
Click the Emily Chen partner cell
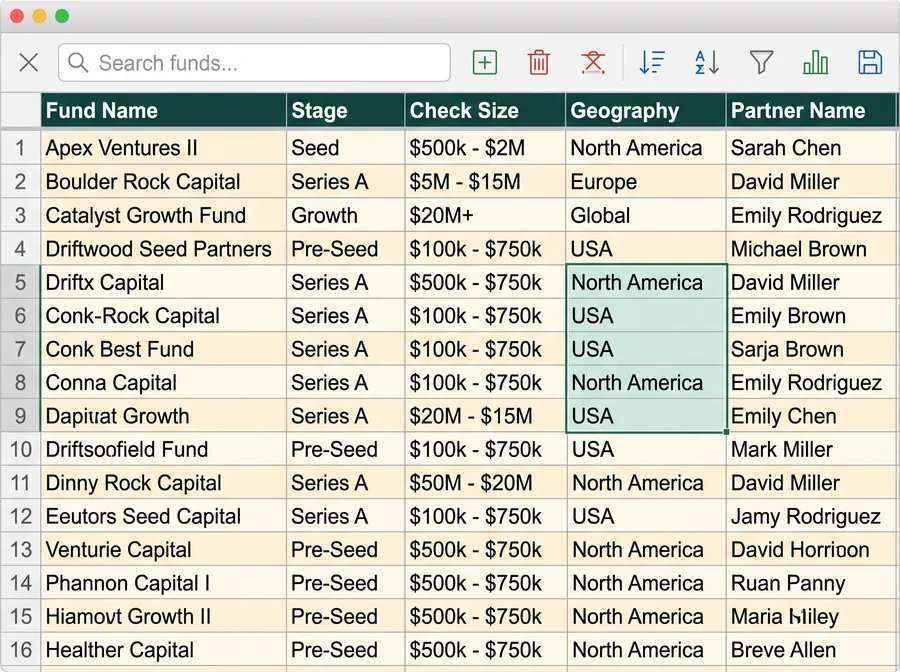[x=811, y=416]
